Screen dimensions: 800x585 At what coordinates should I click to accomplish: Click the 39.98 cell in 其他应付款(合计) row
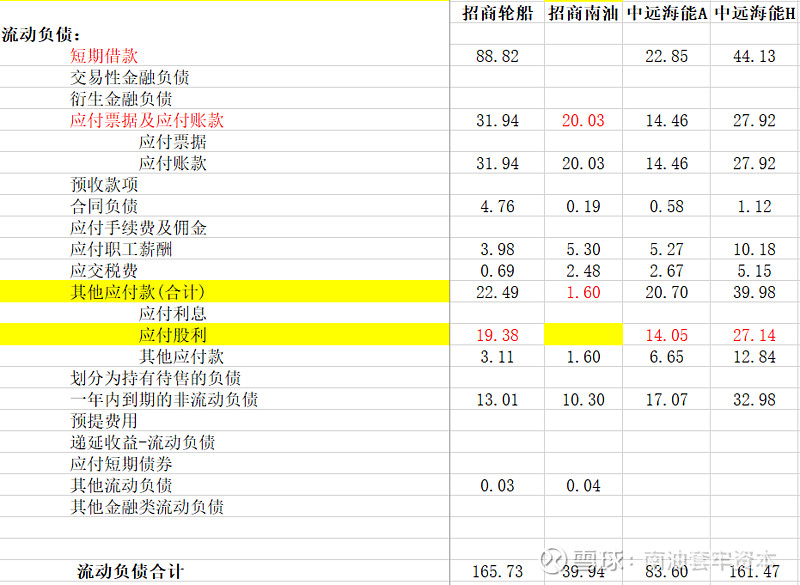pyautogui.click(x=755, y=292)
